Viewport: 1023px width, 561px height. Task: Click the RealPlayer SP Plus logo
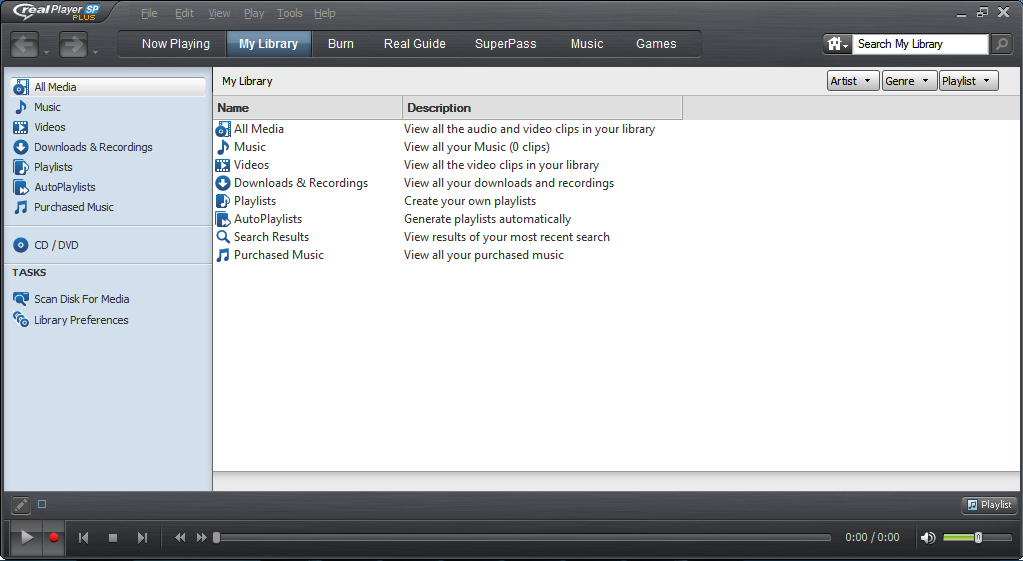(57, 11)
